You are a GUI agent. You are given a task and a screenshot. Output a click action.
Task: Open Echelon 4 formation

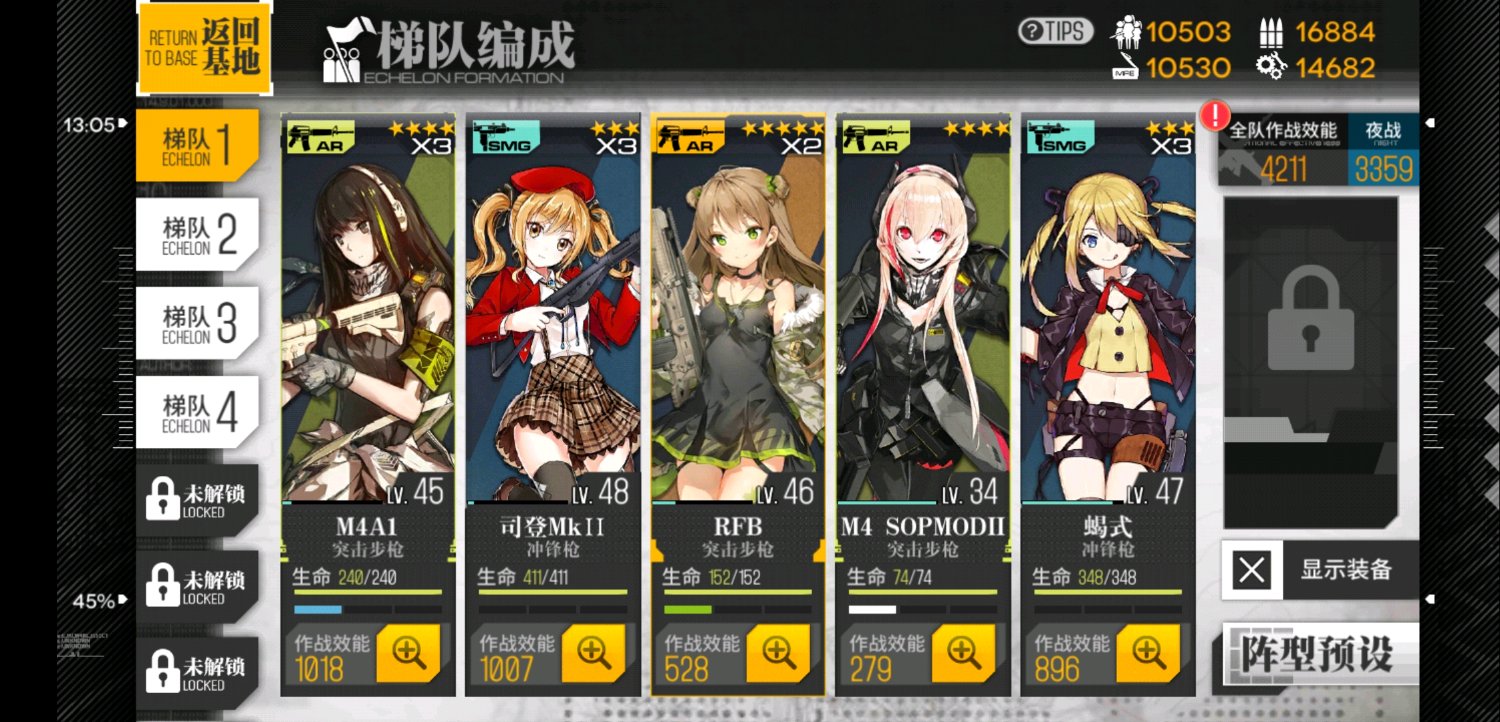point(197,412)
